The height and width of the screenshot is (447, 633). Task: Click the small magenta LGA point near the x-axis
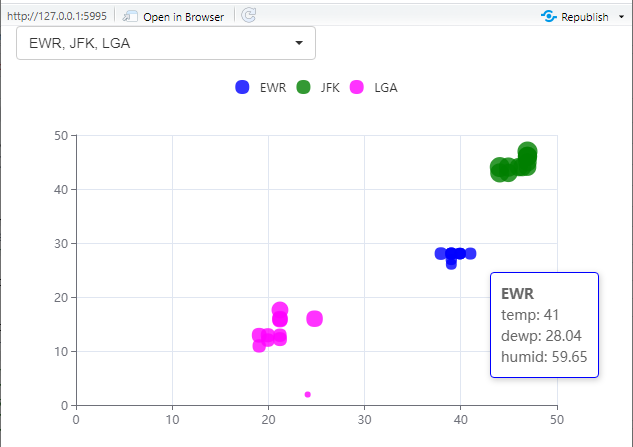(x=308, y=395)
